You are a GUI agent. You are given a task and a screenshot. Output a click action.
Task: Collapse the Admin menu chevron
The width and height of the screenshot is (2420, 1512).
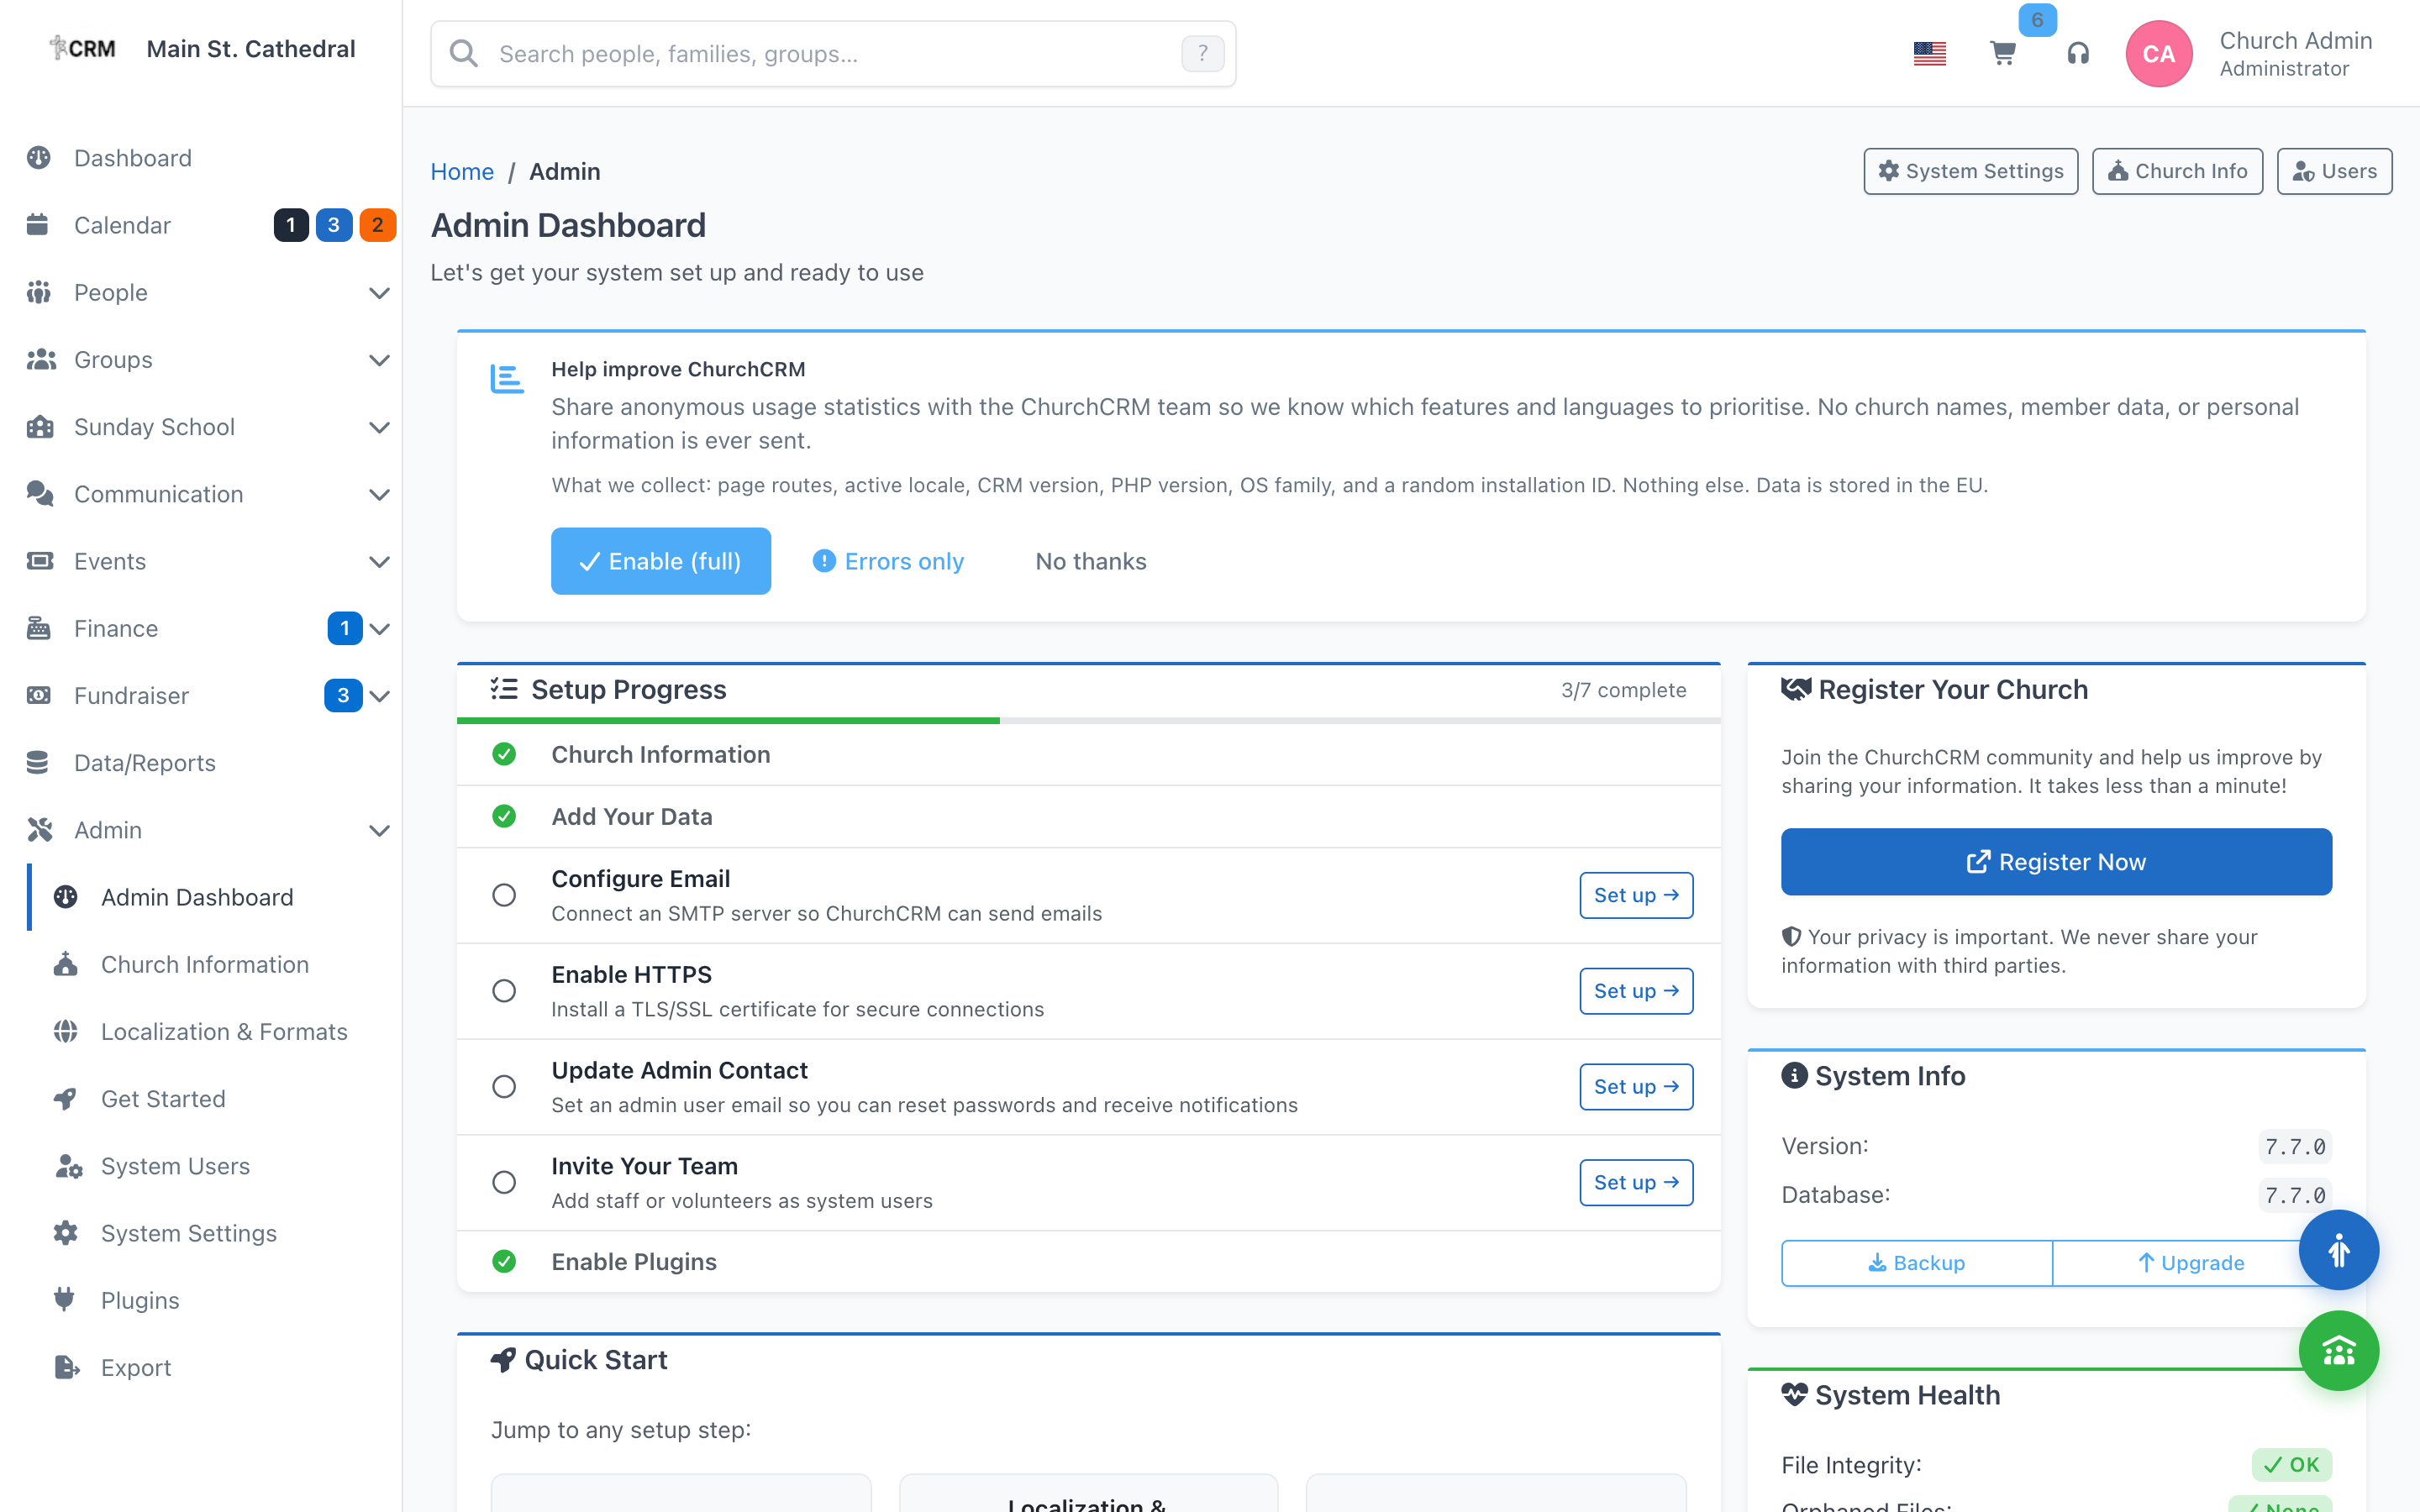point(379,830)
